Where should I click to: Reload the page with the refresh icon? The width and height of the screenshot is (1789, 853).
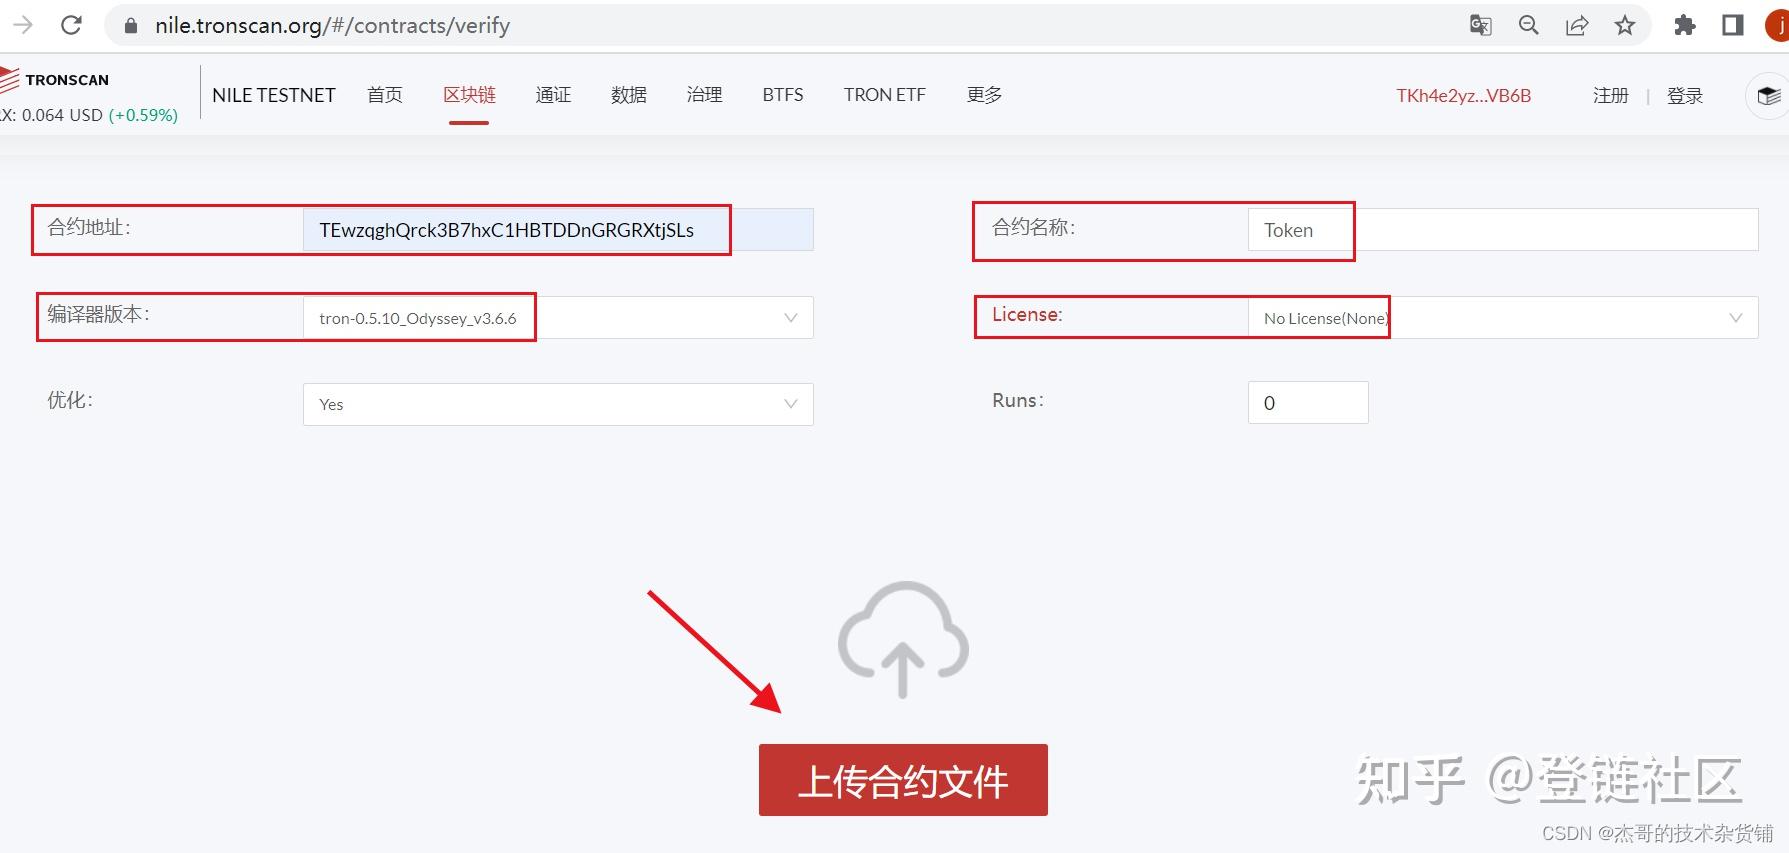71,25
